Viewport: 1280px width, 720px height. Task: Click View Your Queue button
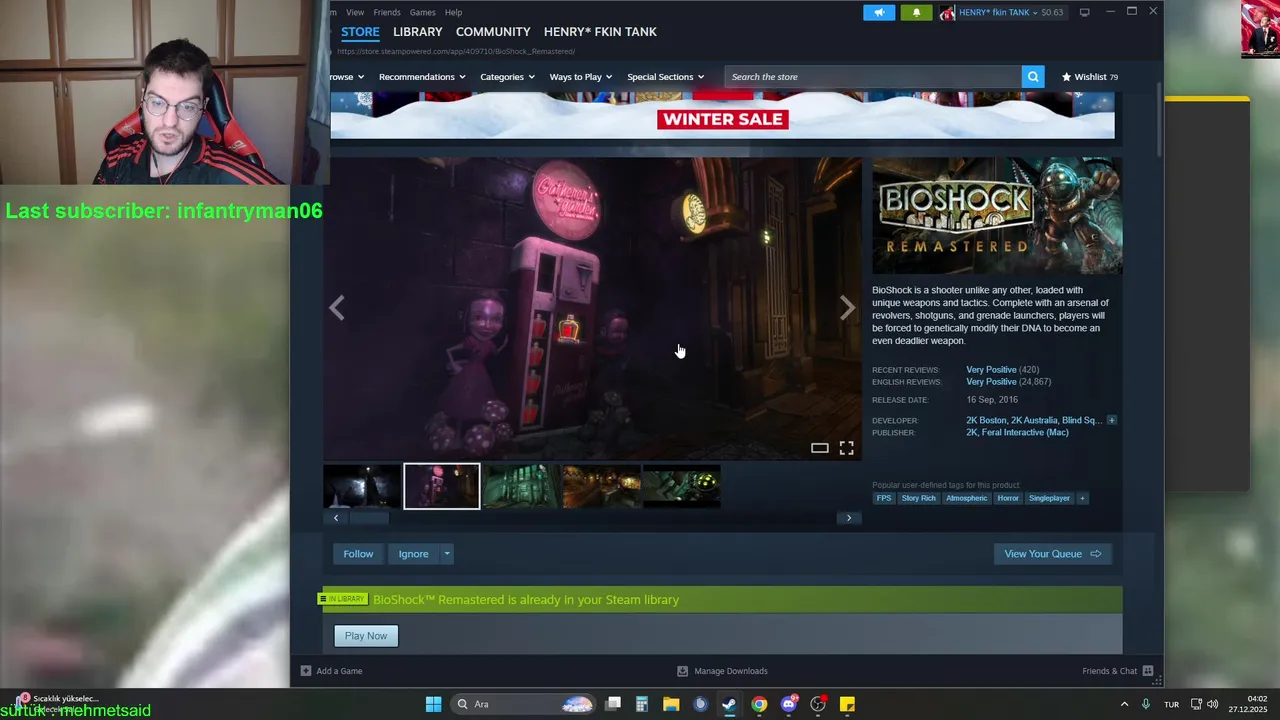pyautogui.click(x=1052, y=554)
